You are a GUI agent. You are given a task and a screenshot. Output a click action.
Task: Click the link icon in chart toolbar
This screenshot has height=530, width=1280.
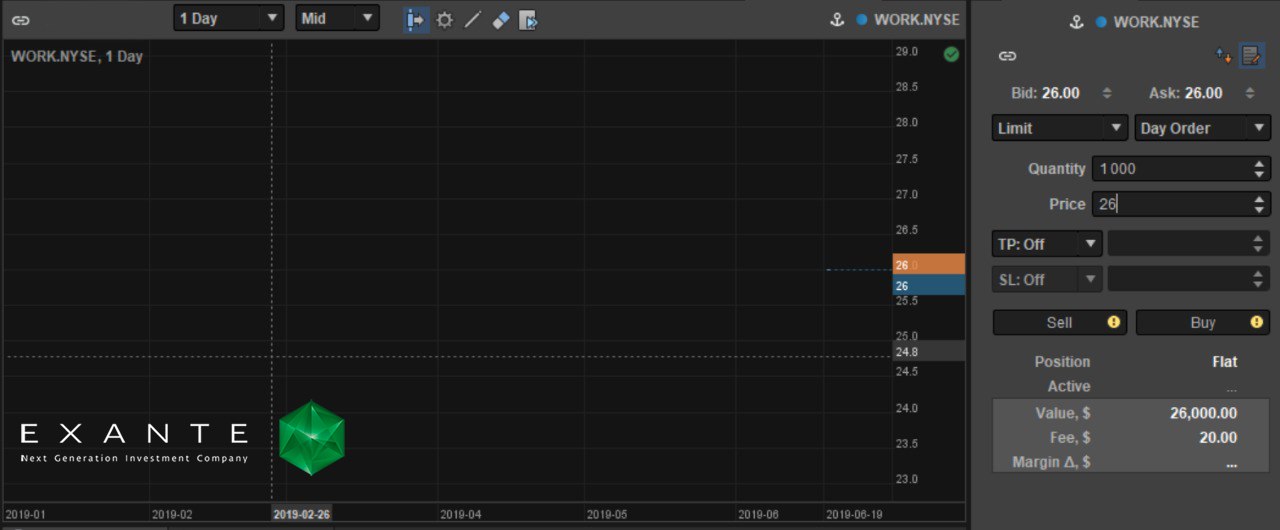(x=20, y=20)
